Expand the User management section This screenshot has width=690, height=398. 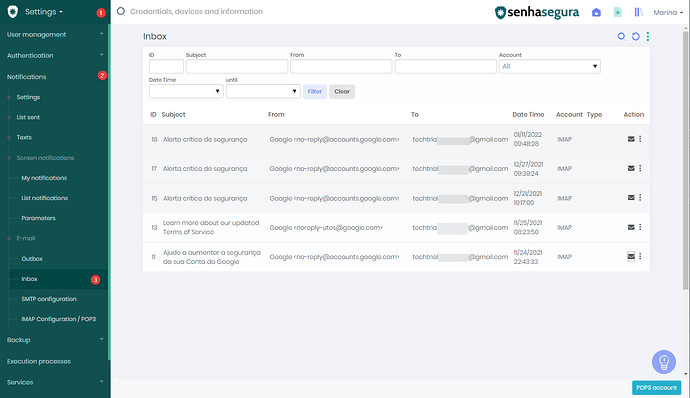point(55,34)
